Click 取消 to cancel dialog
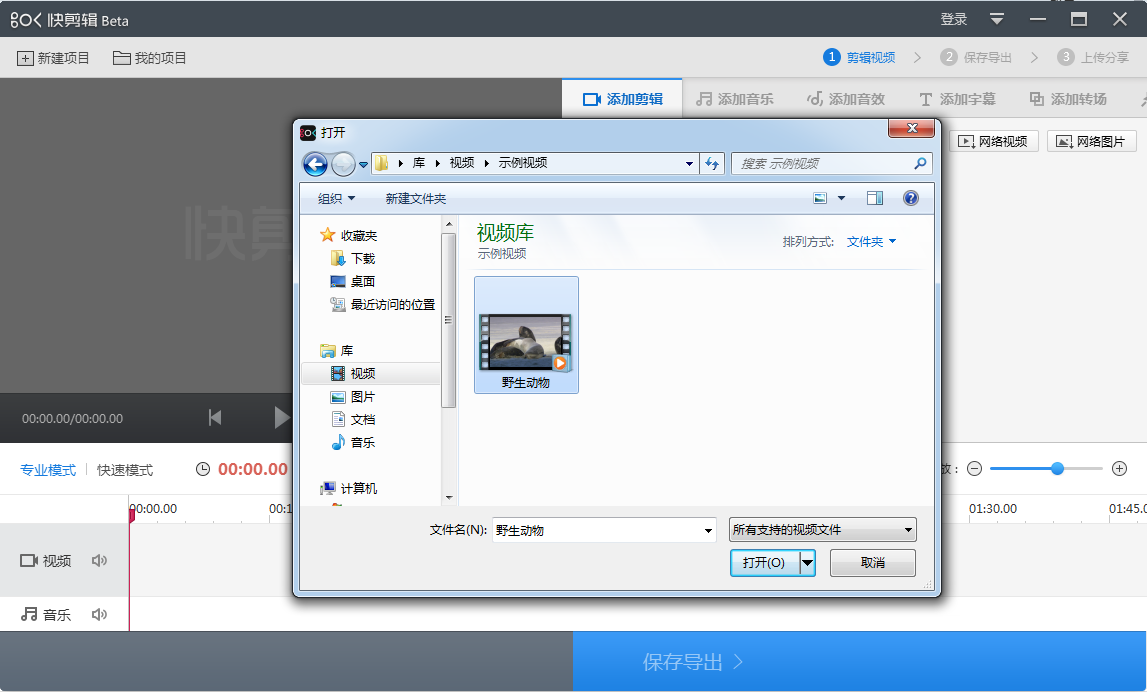Viewport: 1147px width, 692px height. 873,563
